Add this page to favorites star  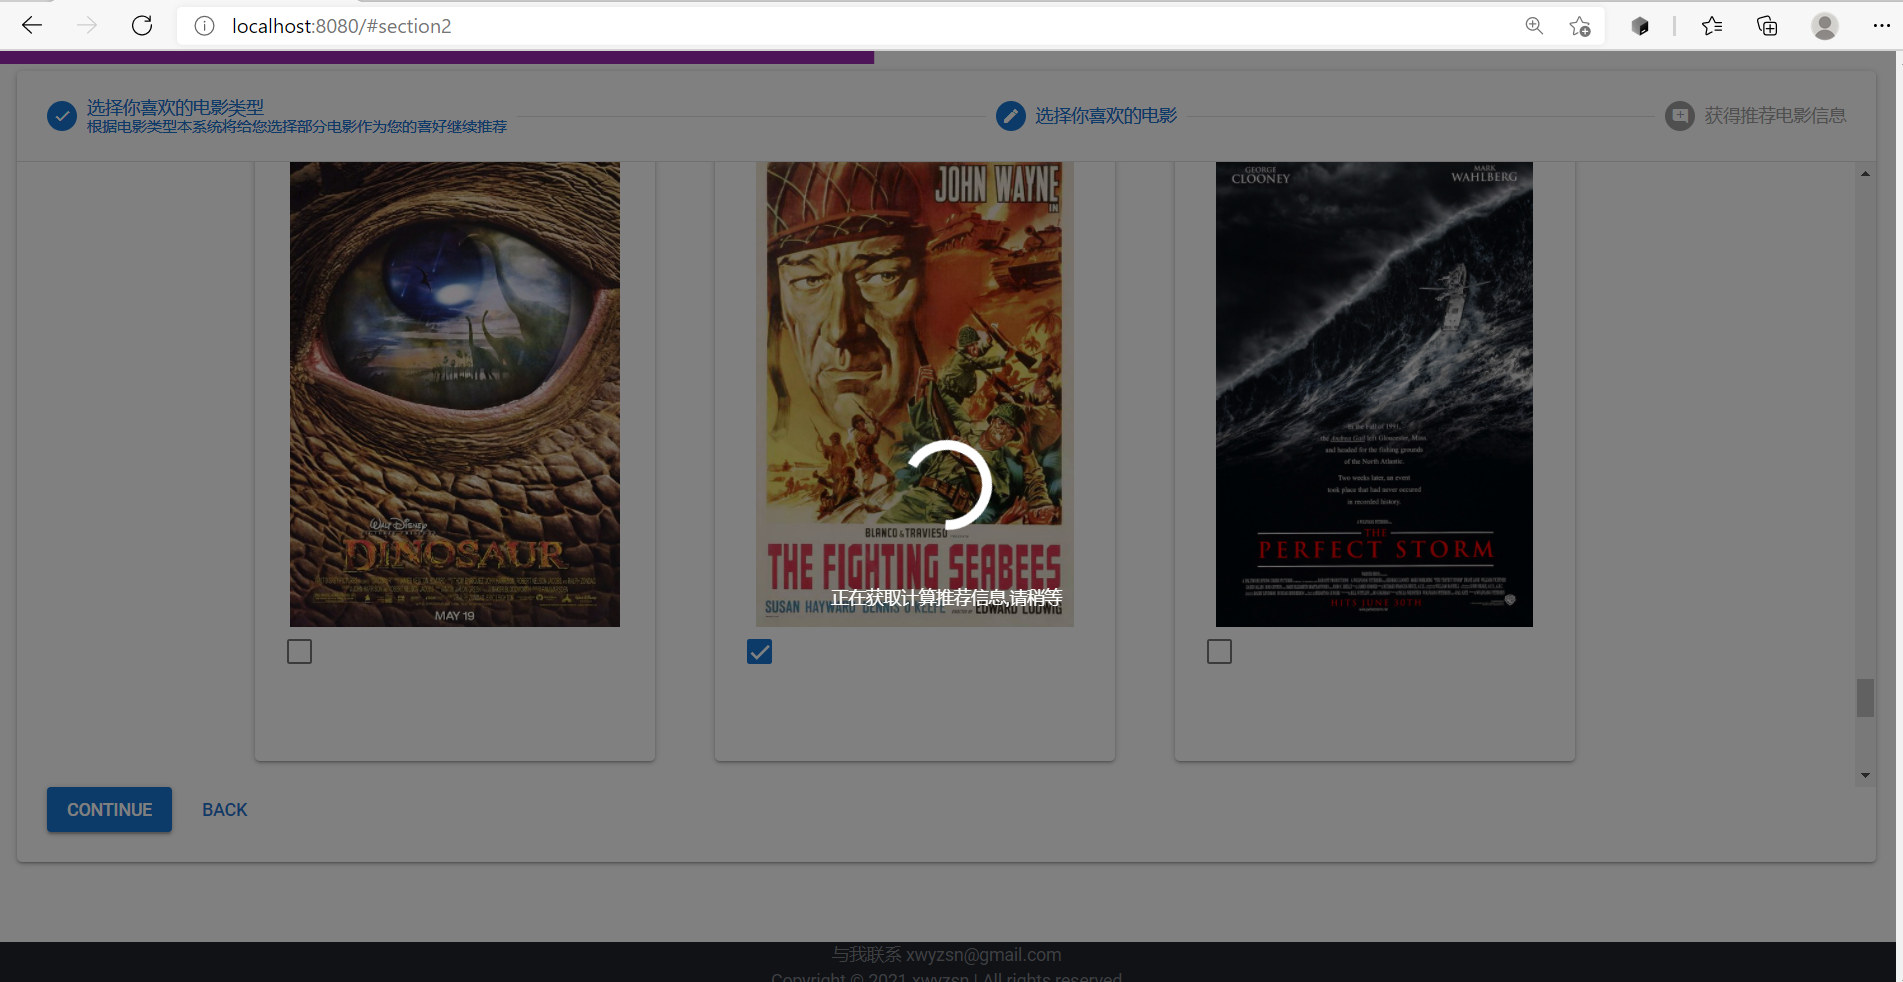tap(1580, 26)
